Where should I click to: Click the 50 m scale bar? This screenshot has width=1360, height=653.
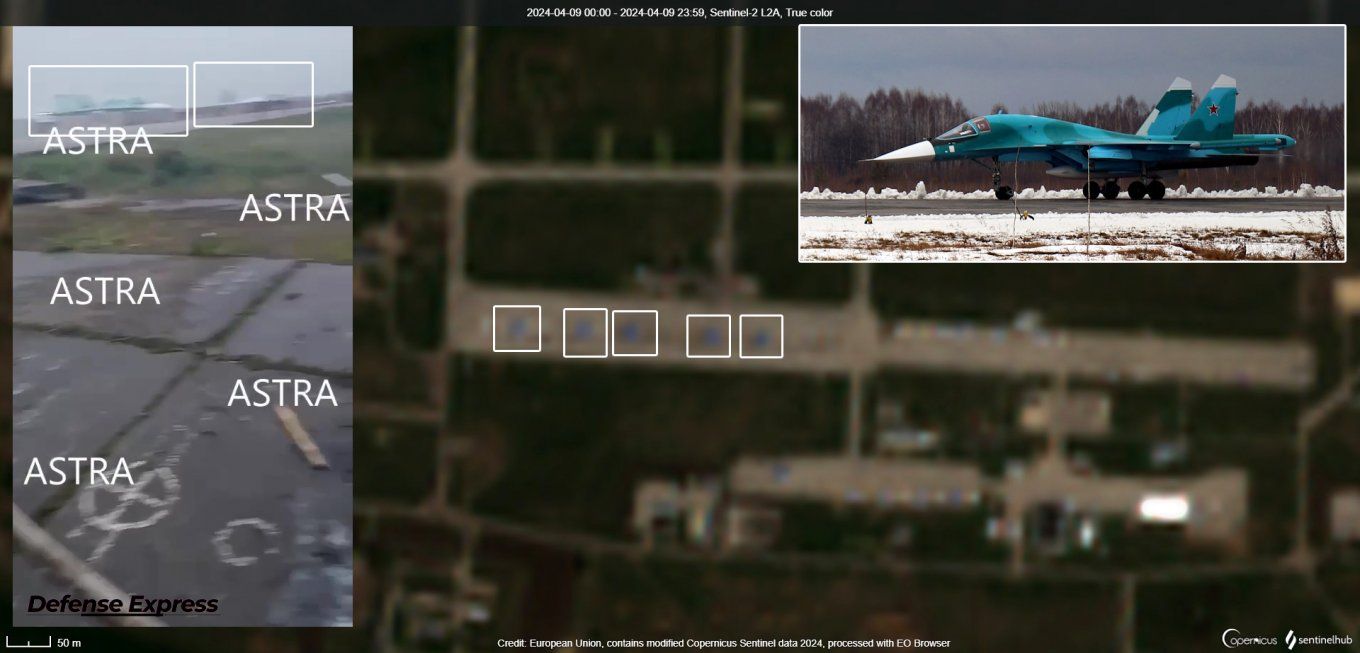(x=30, y=642)
